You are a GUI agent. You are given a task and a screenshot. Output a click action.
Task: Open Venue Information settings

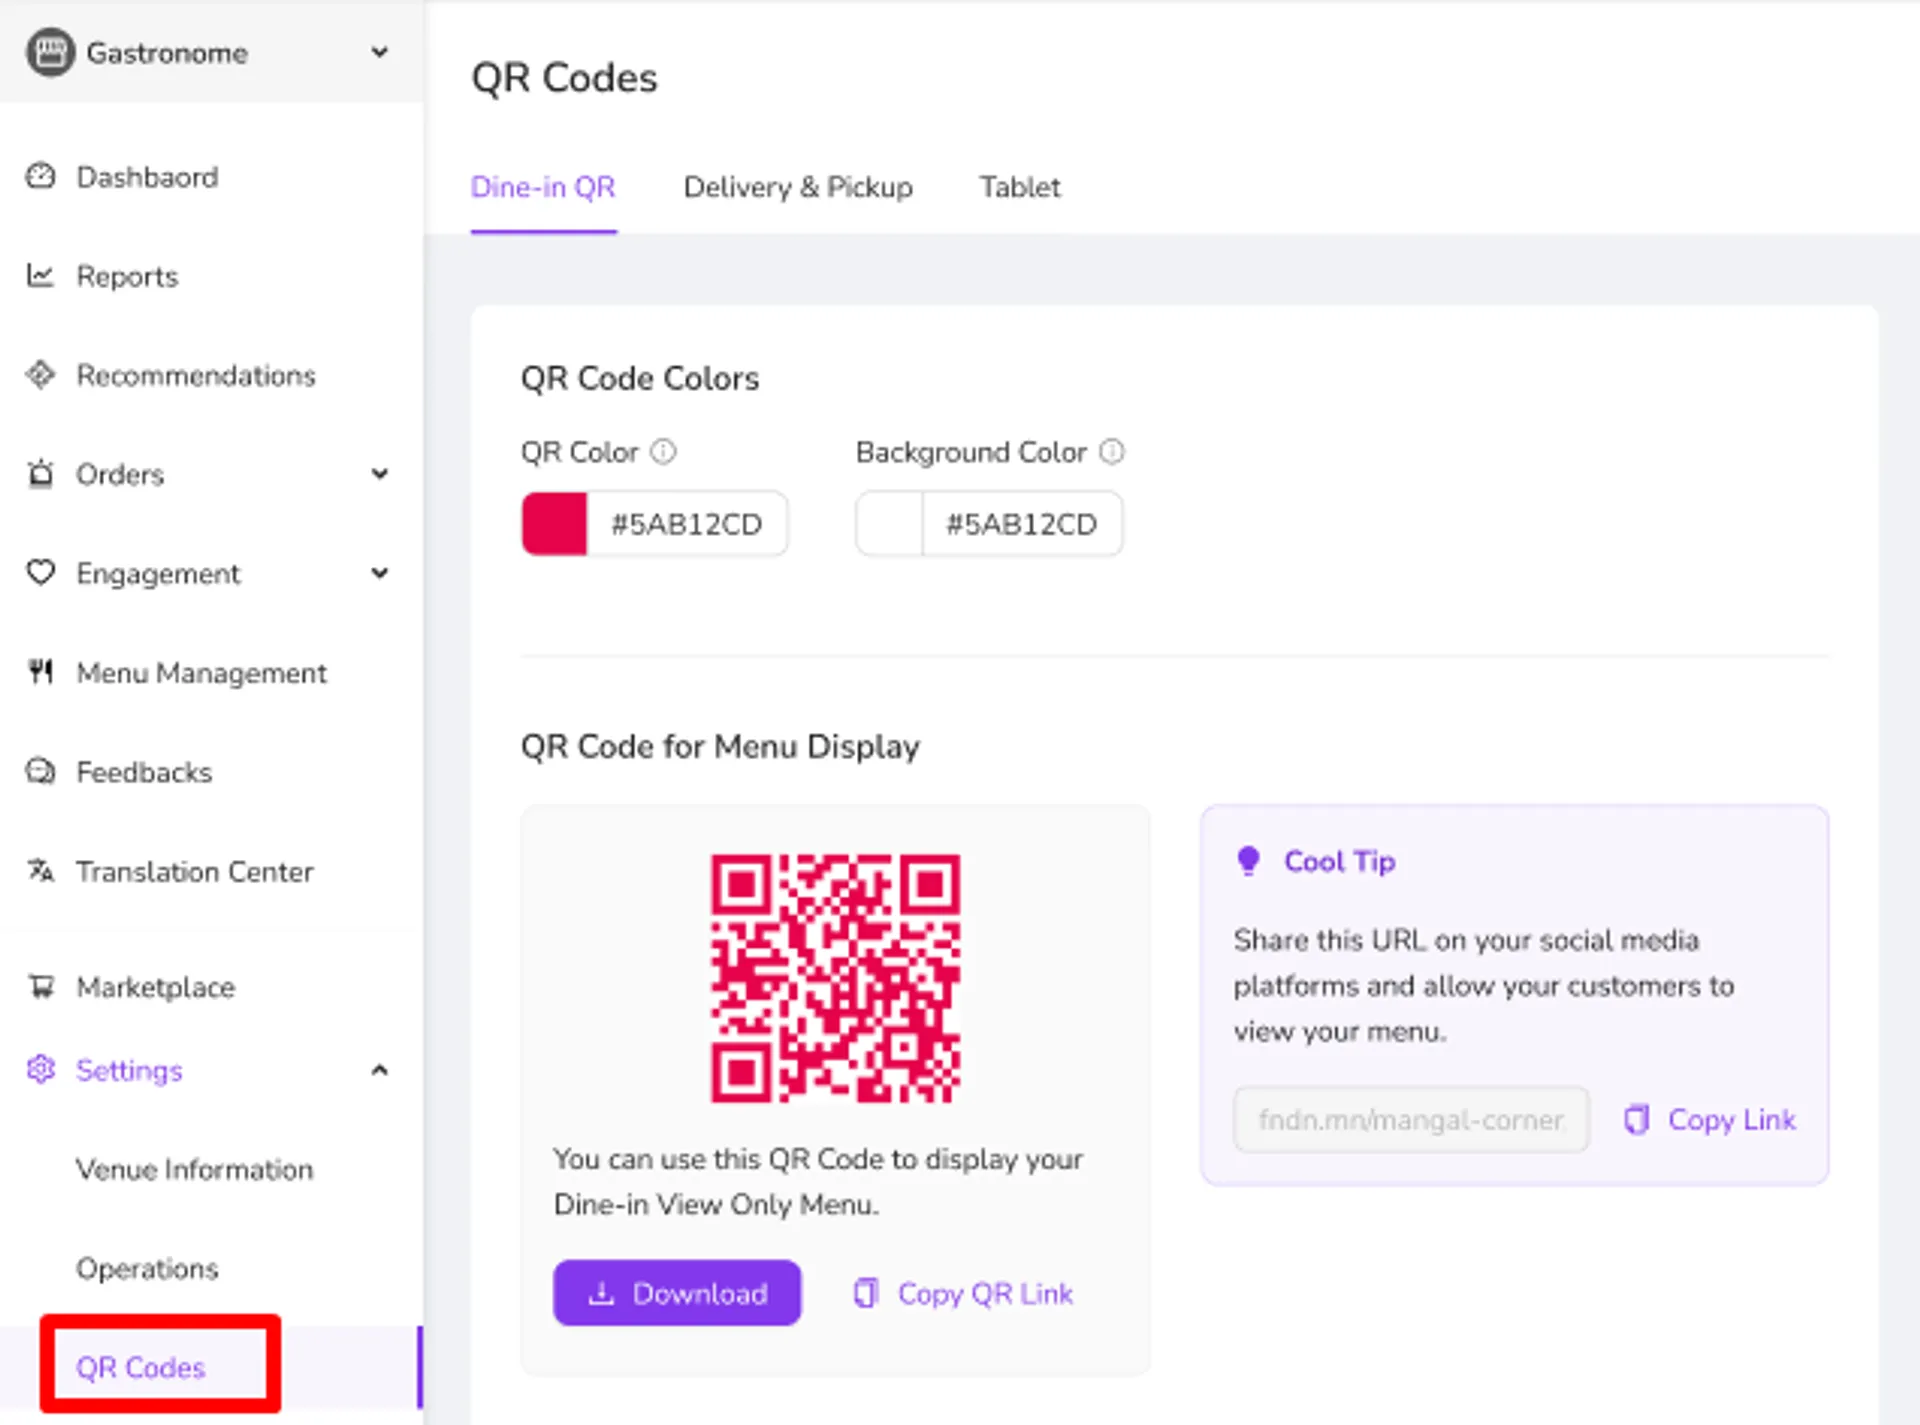click(x=194, y=1169)
